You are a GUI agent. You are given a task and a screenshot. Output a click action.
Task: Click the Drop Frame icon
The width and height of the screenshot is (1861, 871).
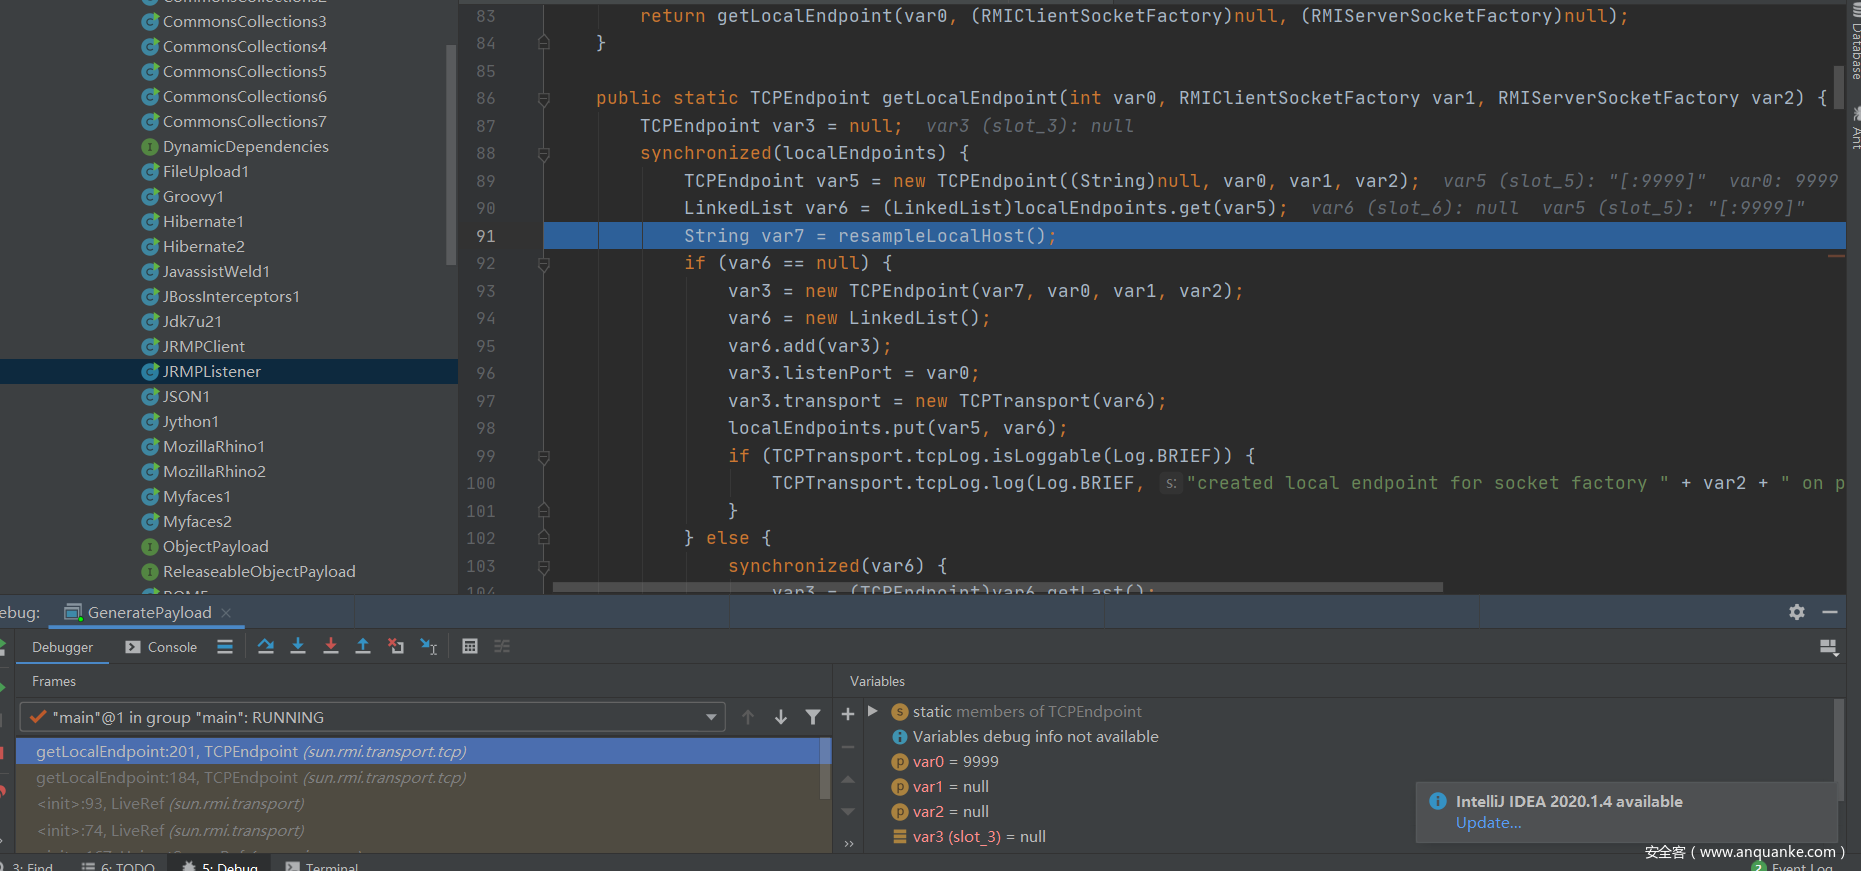point(396,647)
